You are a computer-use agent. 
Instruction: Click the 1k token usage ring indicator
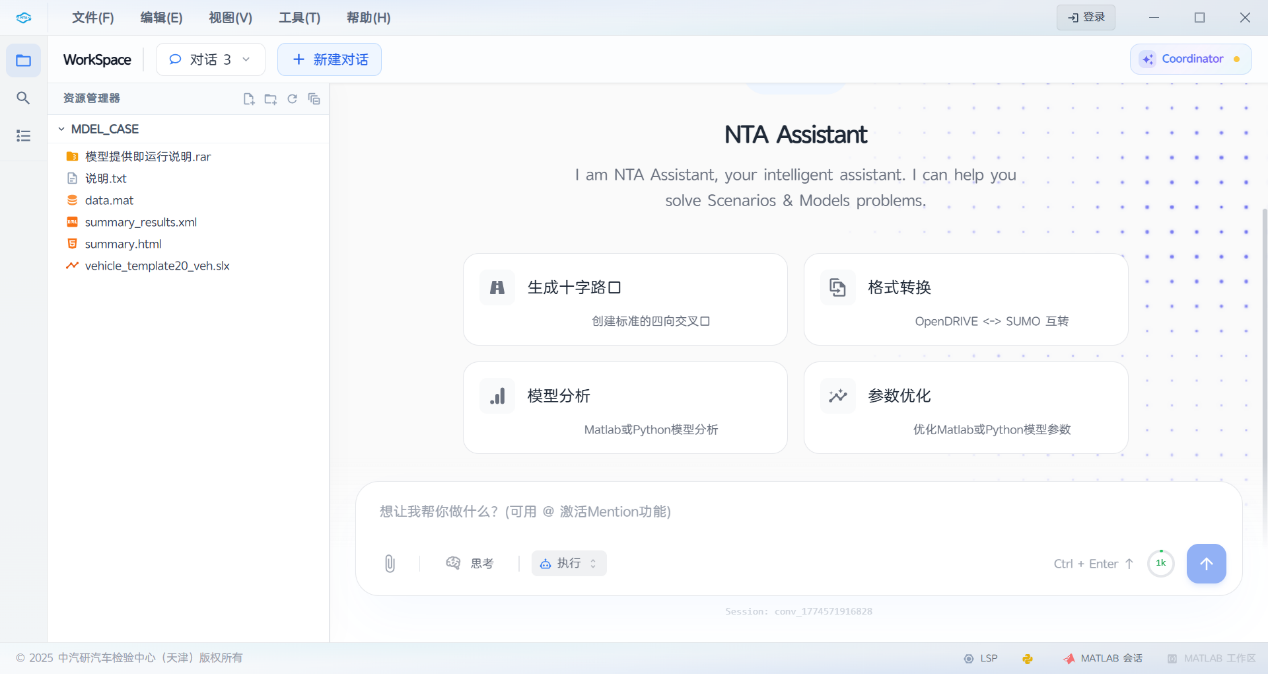click(1160, 563)
